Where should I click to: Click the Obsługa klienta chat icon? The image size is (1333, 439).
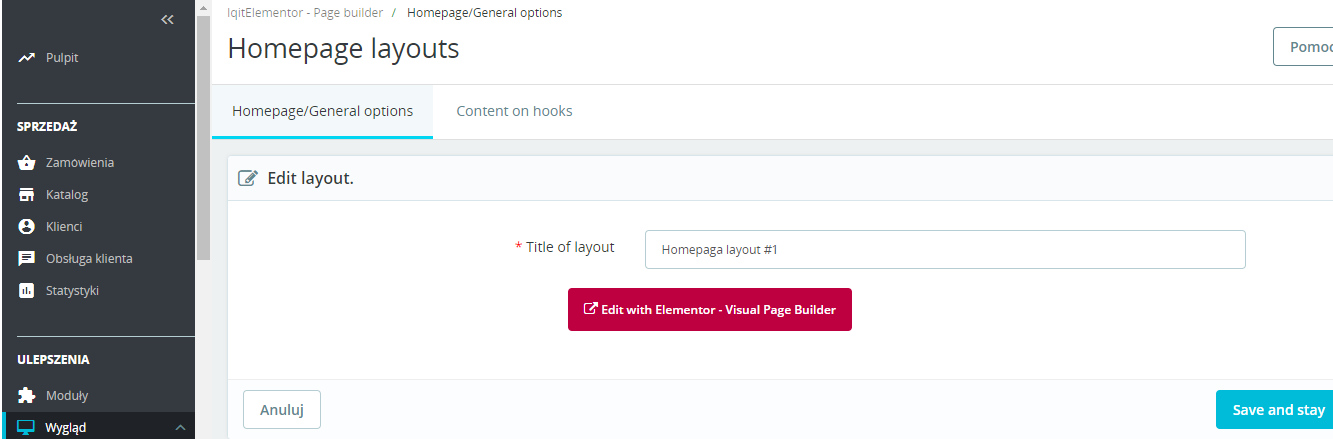click(x=27, y=258)
